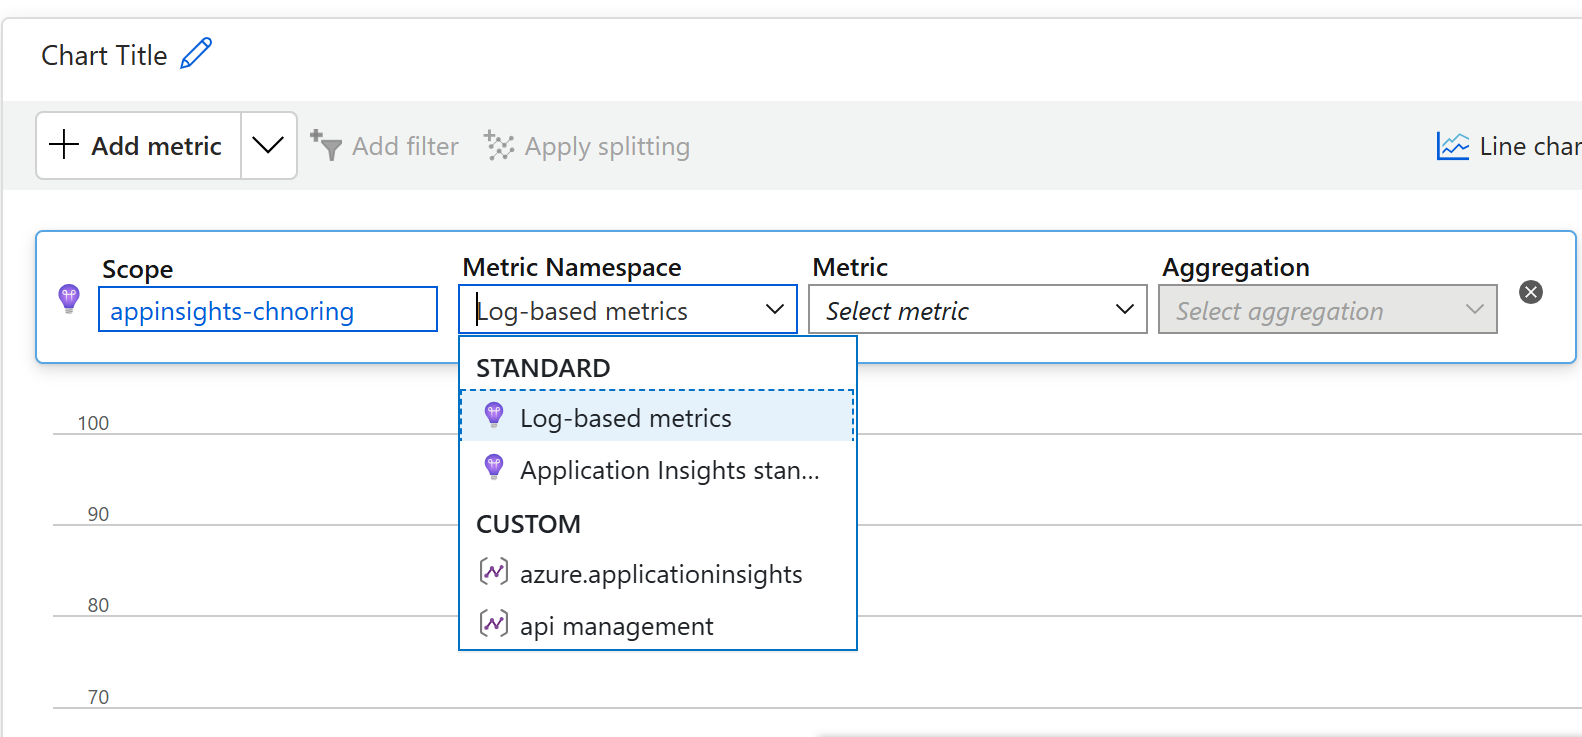Remove metric row with the X icon

coord(1531,292)
